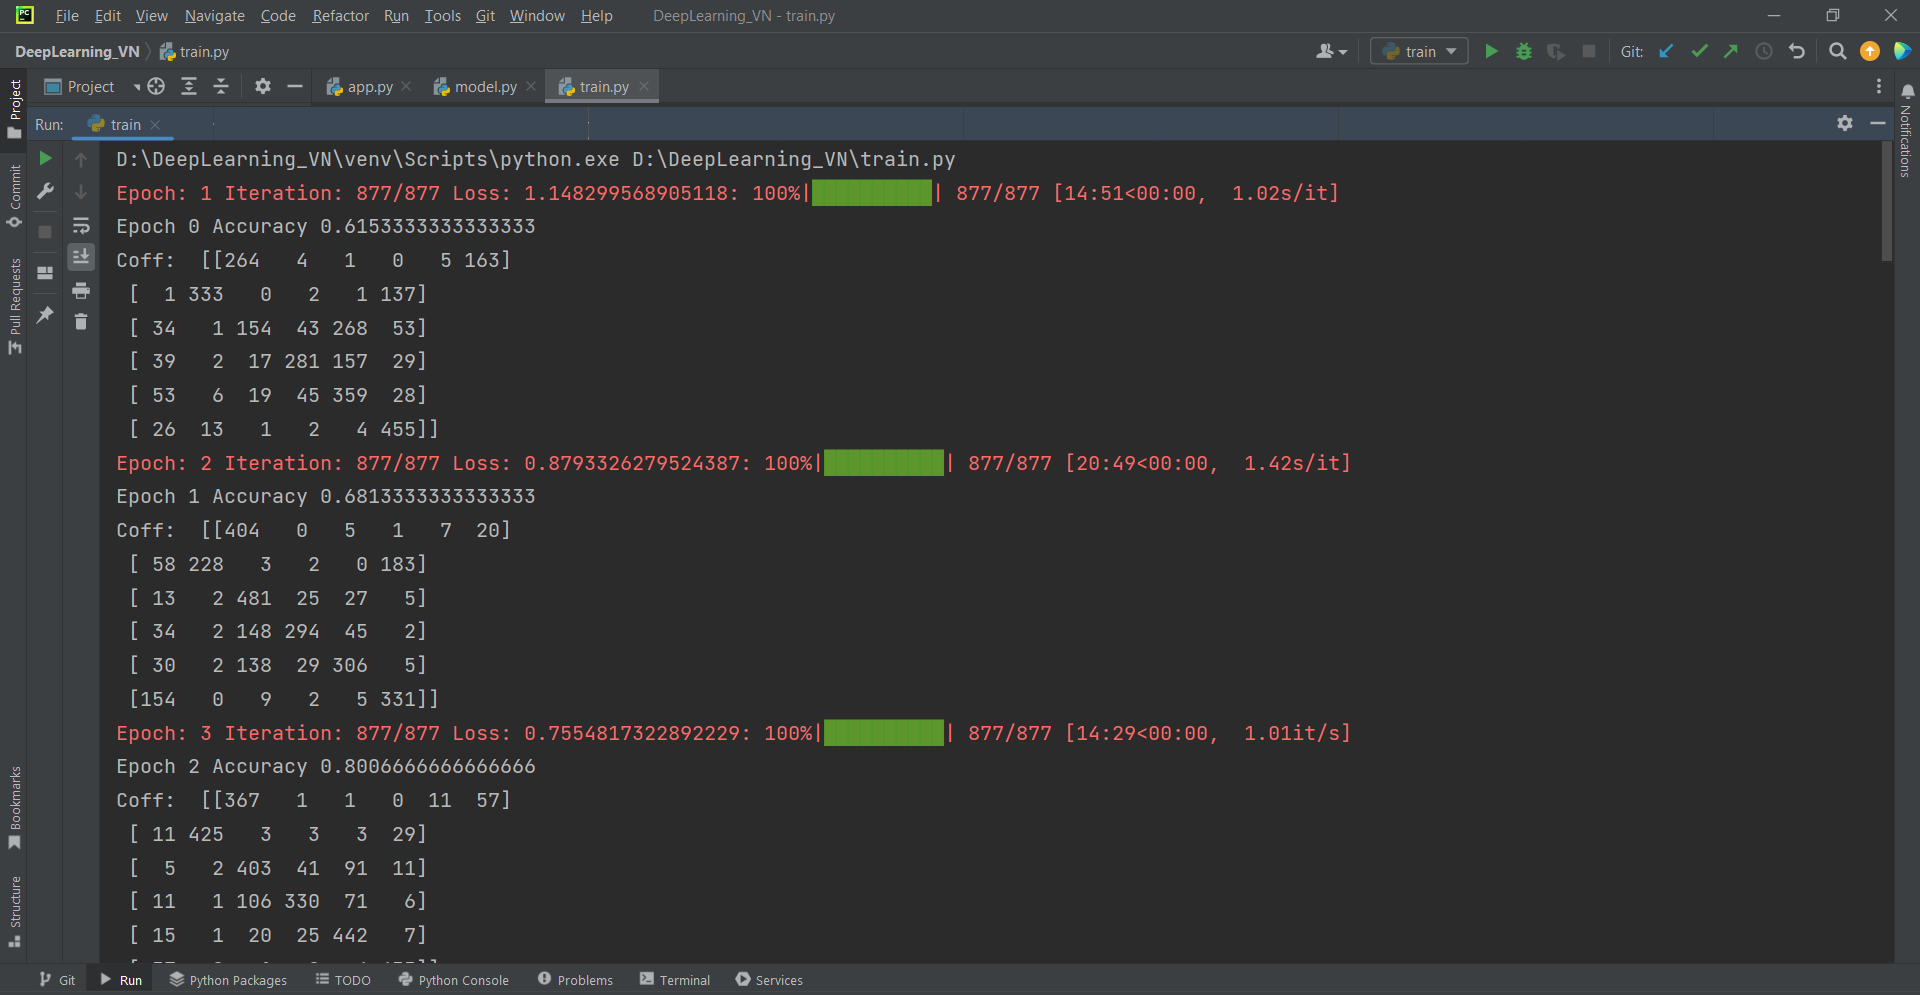Push commits using the green Git arrow
Screen dimensions: 1920x995
click(x=1732, y=51)
